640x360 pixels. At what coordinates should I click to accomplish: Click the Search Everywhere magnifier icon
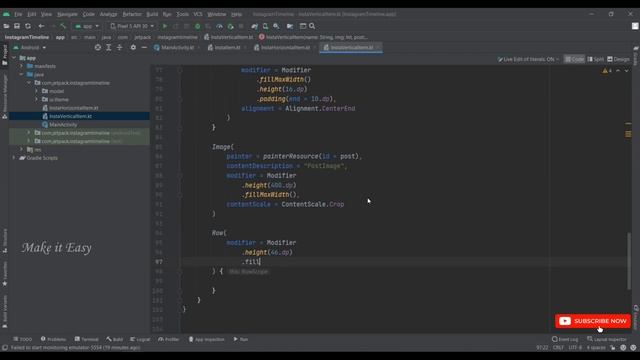312,26
